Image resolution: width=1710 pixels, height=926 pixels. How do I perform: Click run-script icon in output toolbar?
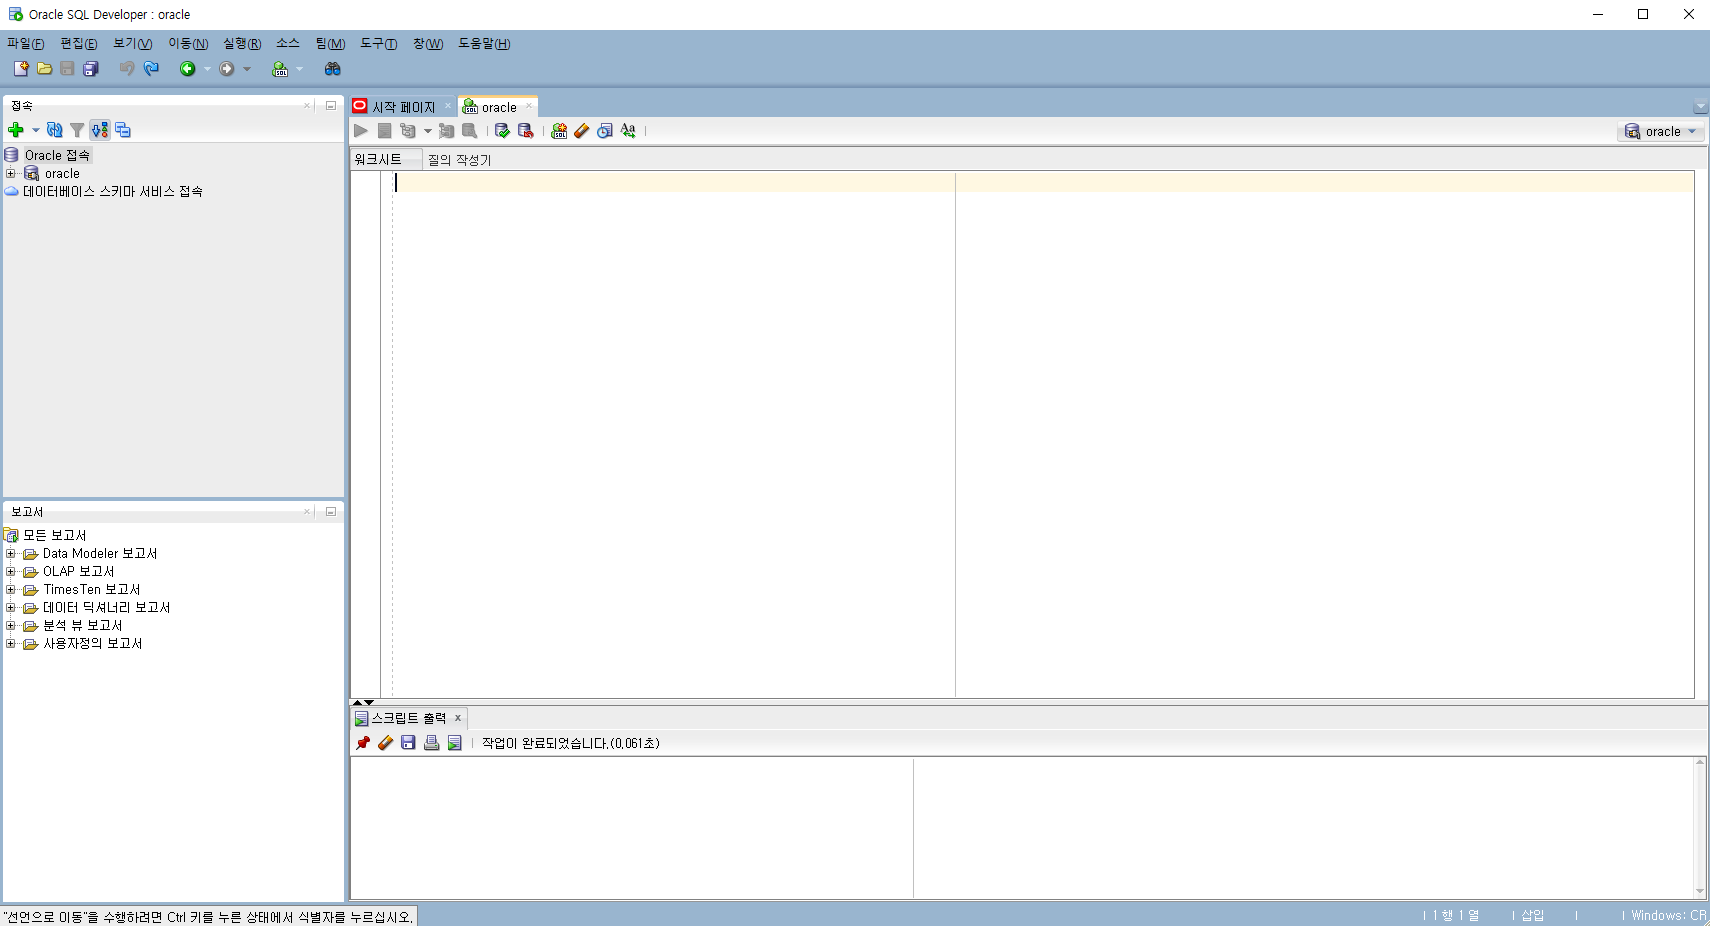(455, 743)
